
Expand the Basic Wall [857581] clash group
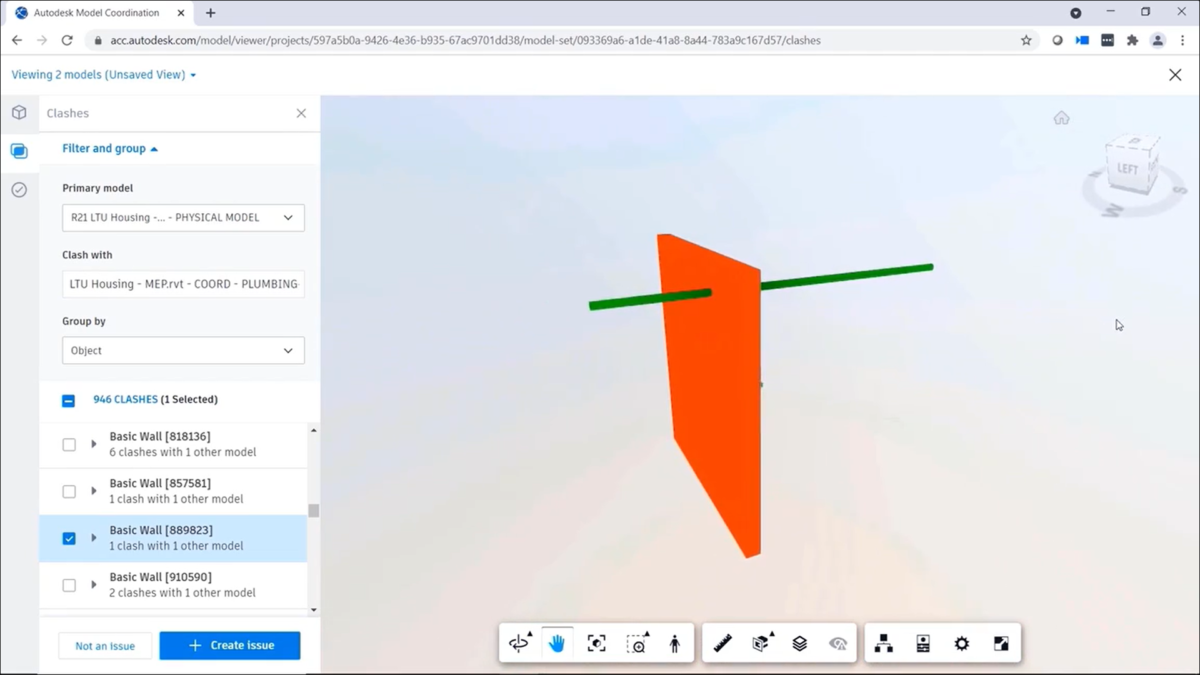(x=94, y=491)
